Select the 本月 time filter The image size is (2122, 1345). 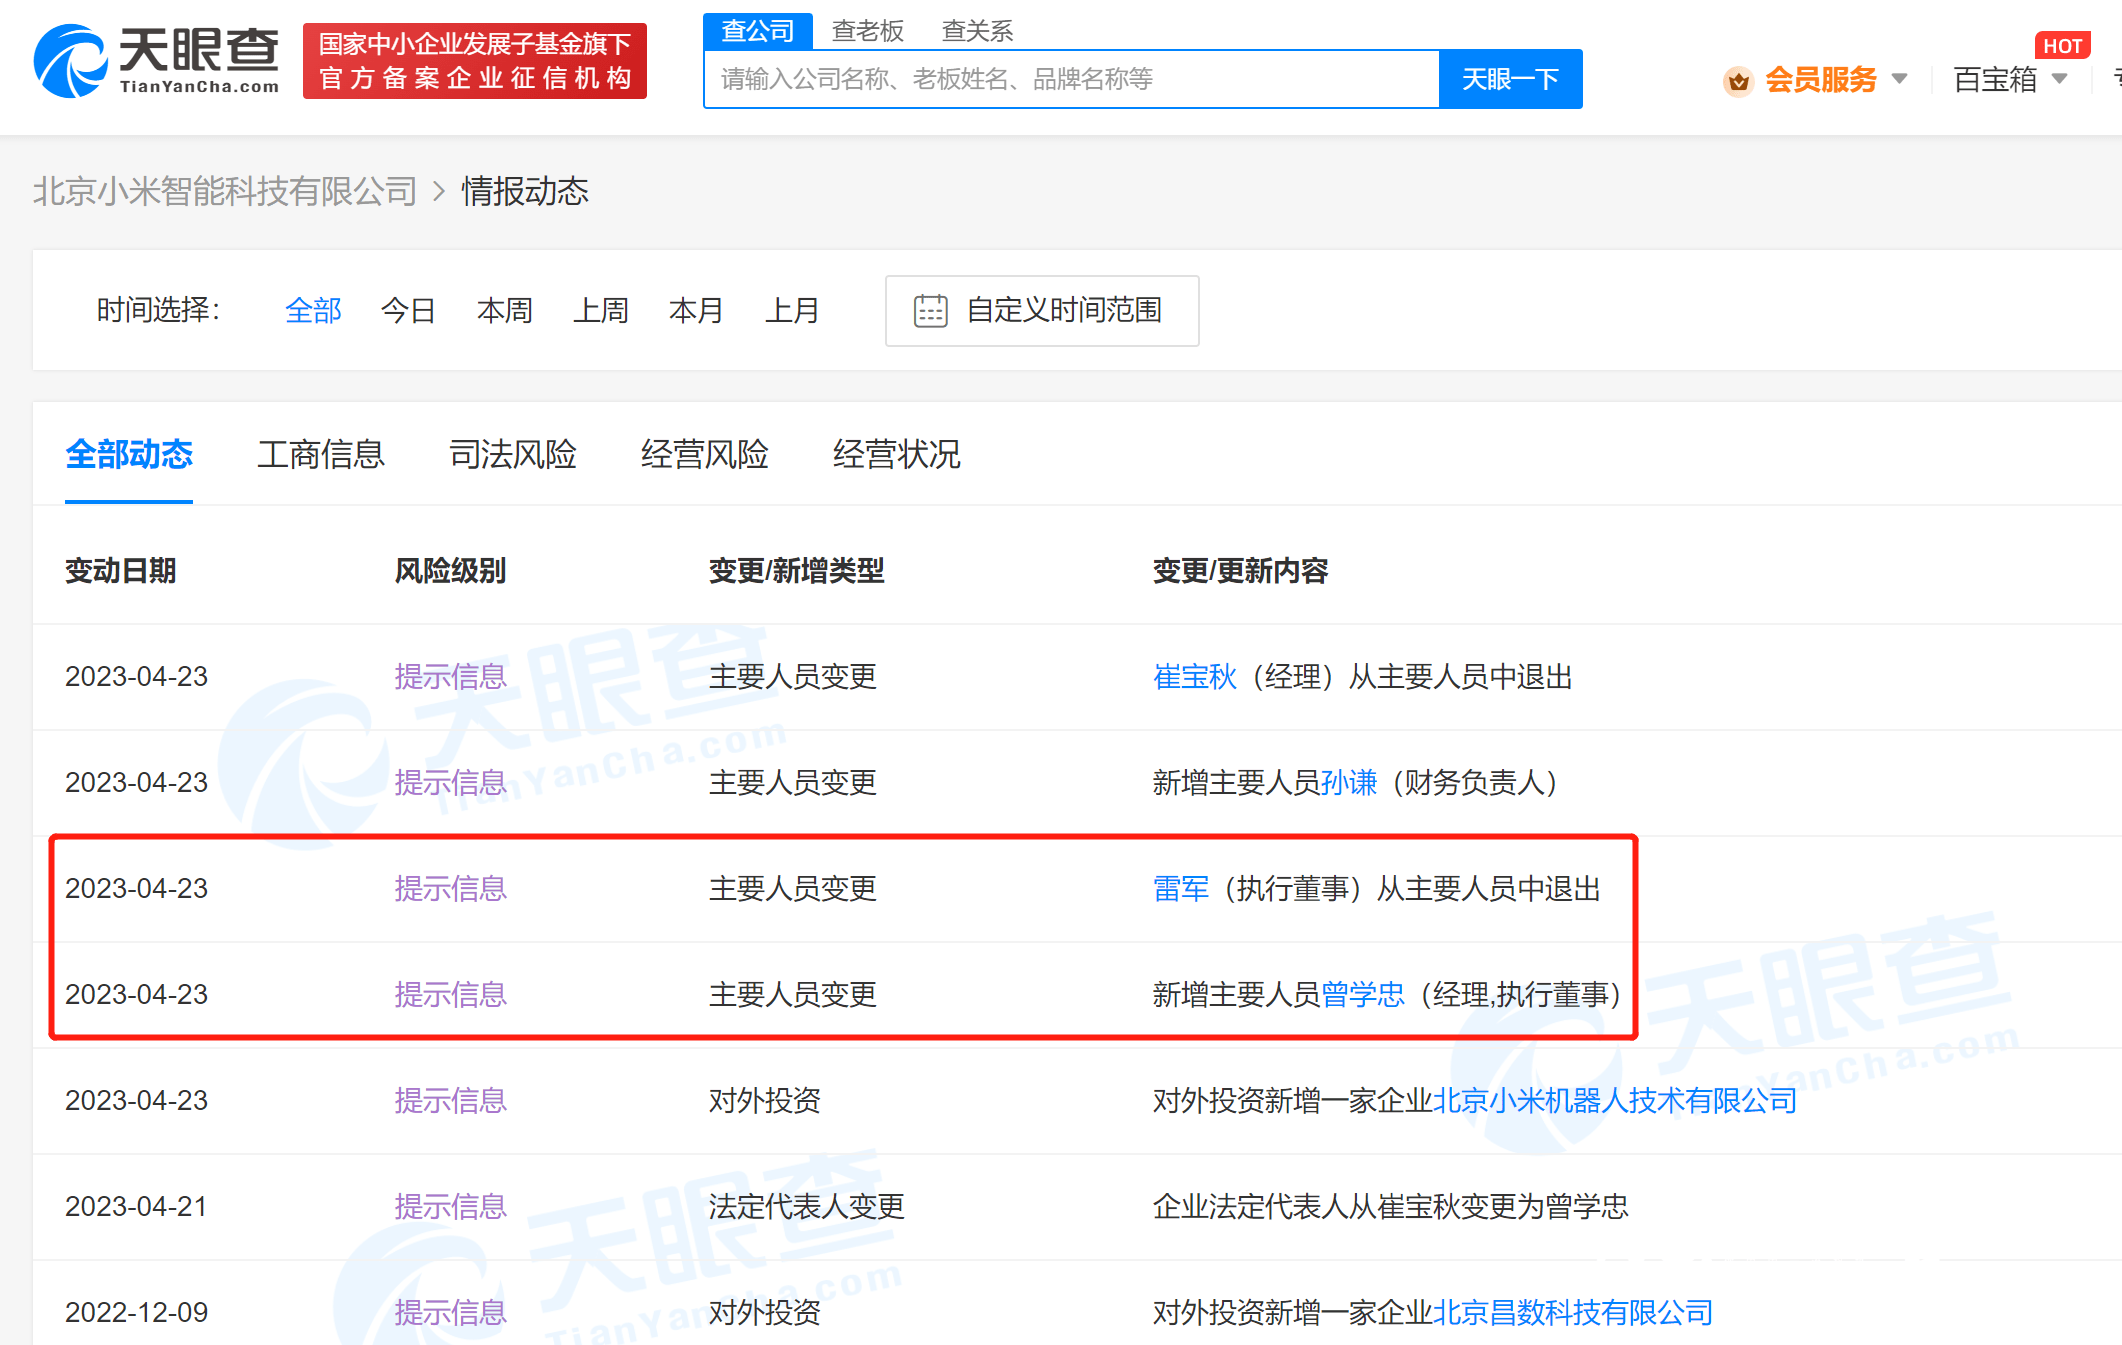pos(696,311)
